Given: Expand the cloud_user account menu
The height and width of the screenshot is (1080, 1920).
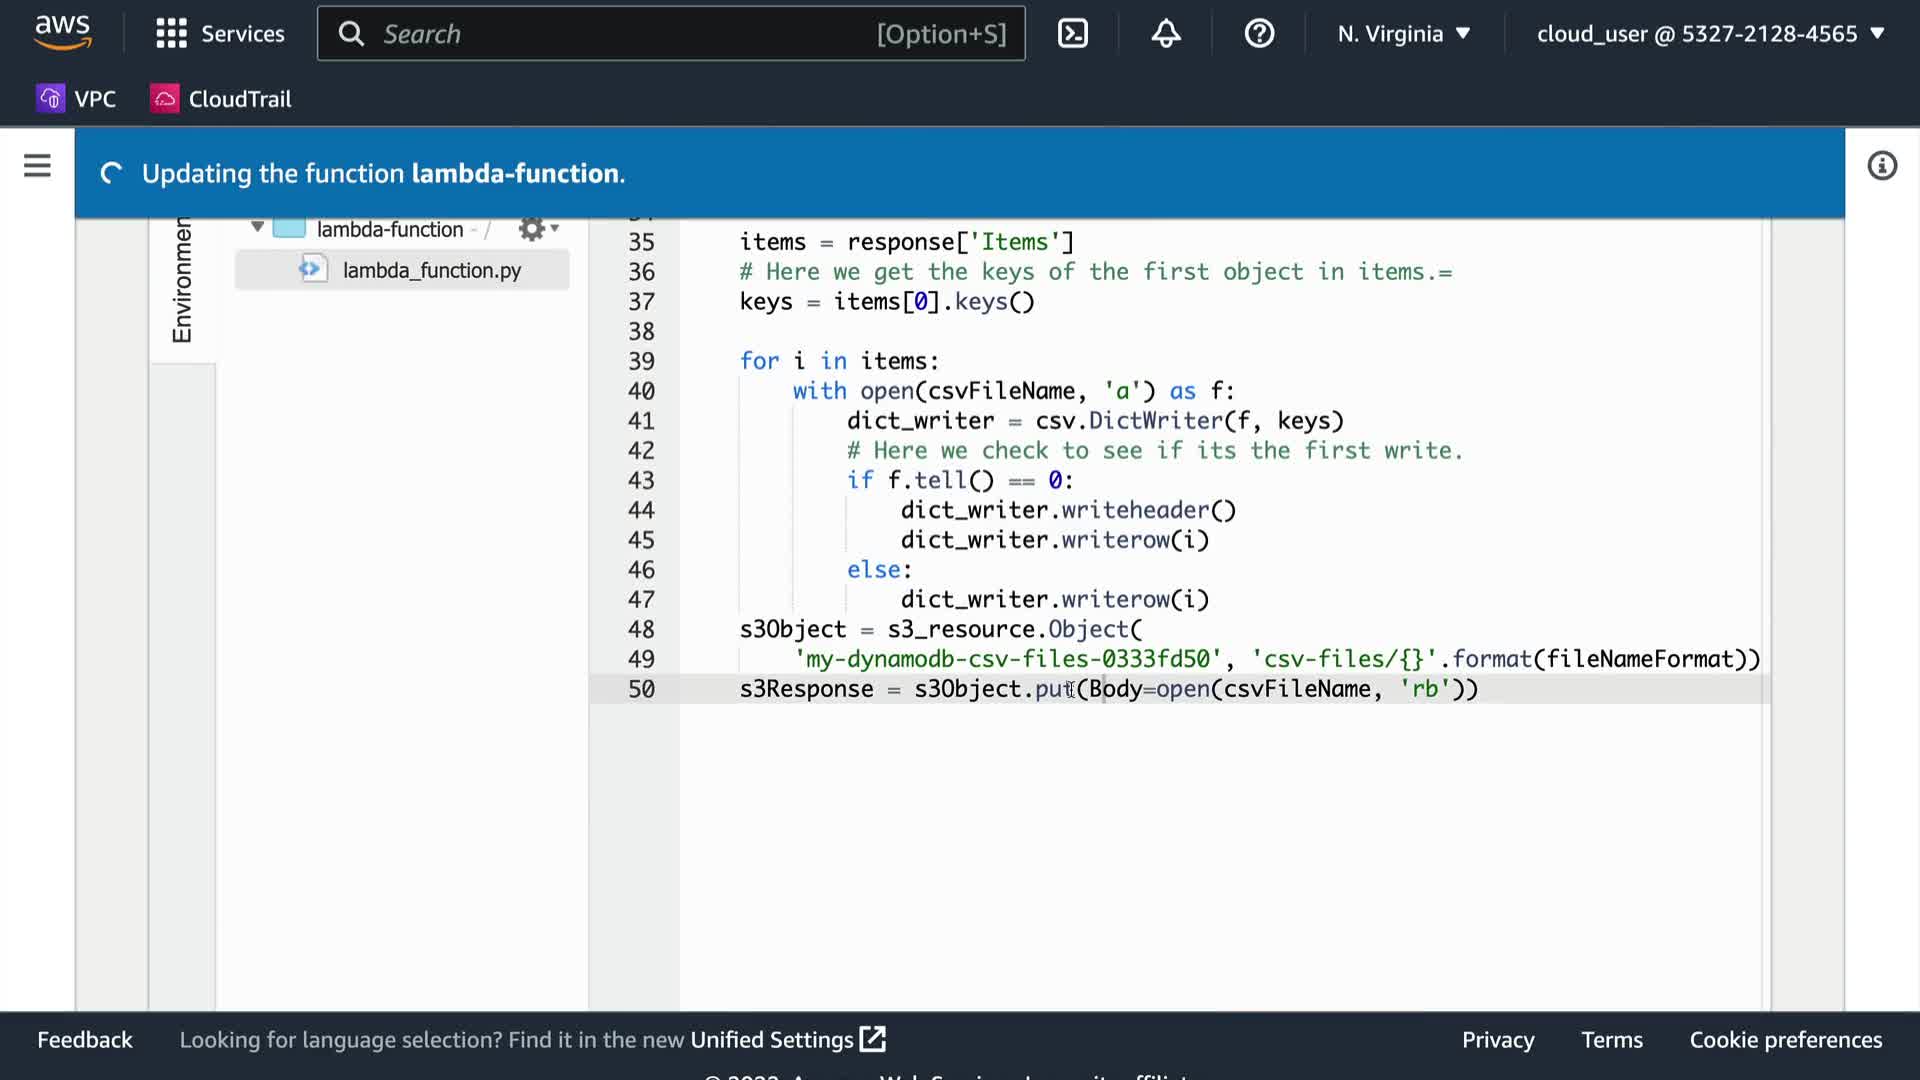Looking at the screenshot, I should 1710,34.
